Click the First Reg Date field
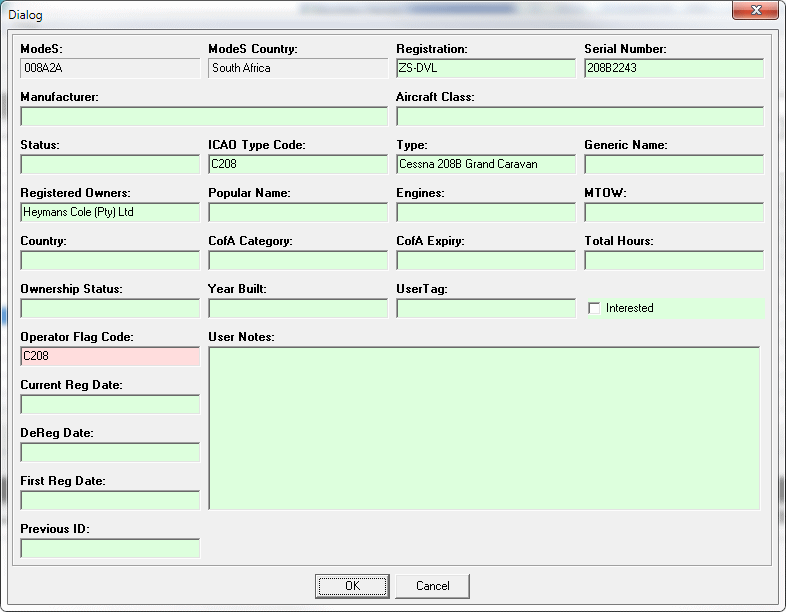This screenshot has width=786, height=612. coord(109,501)
